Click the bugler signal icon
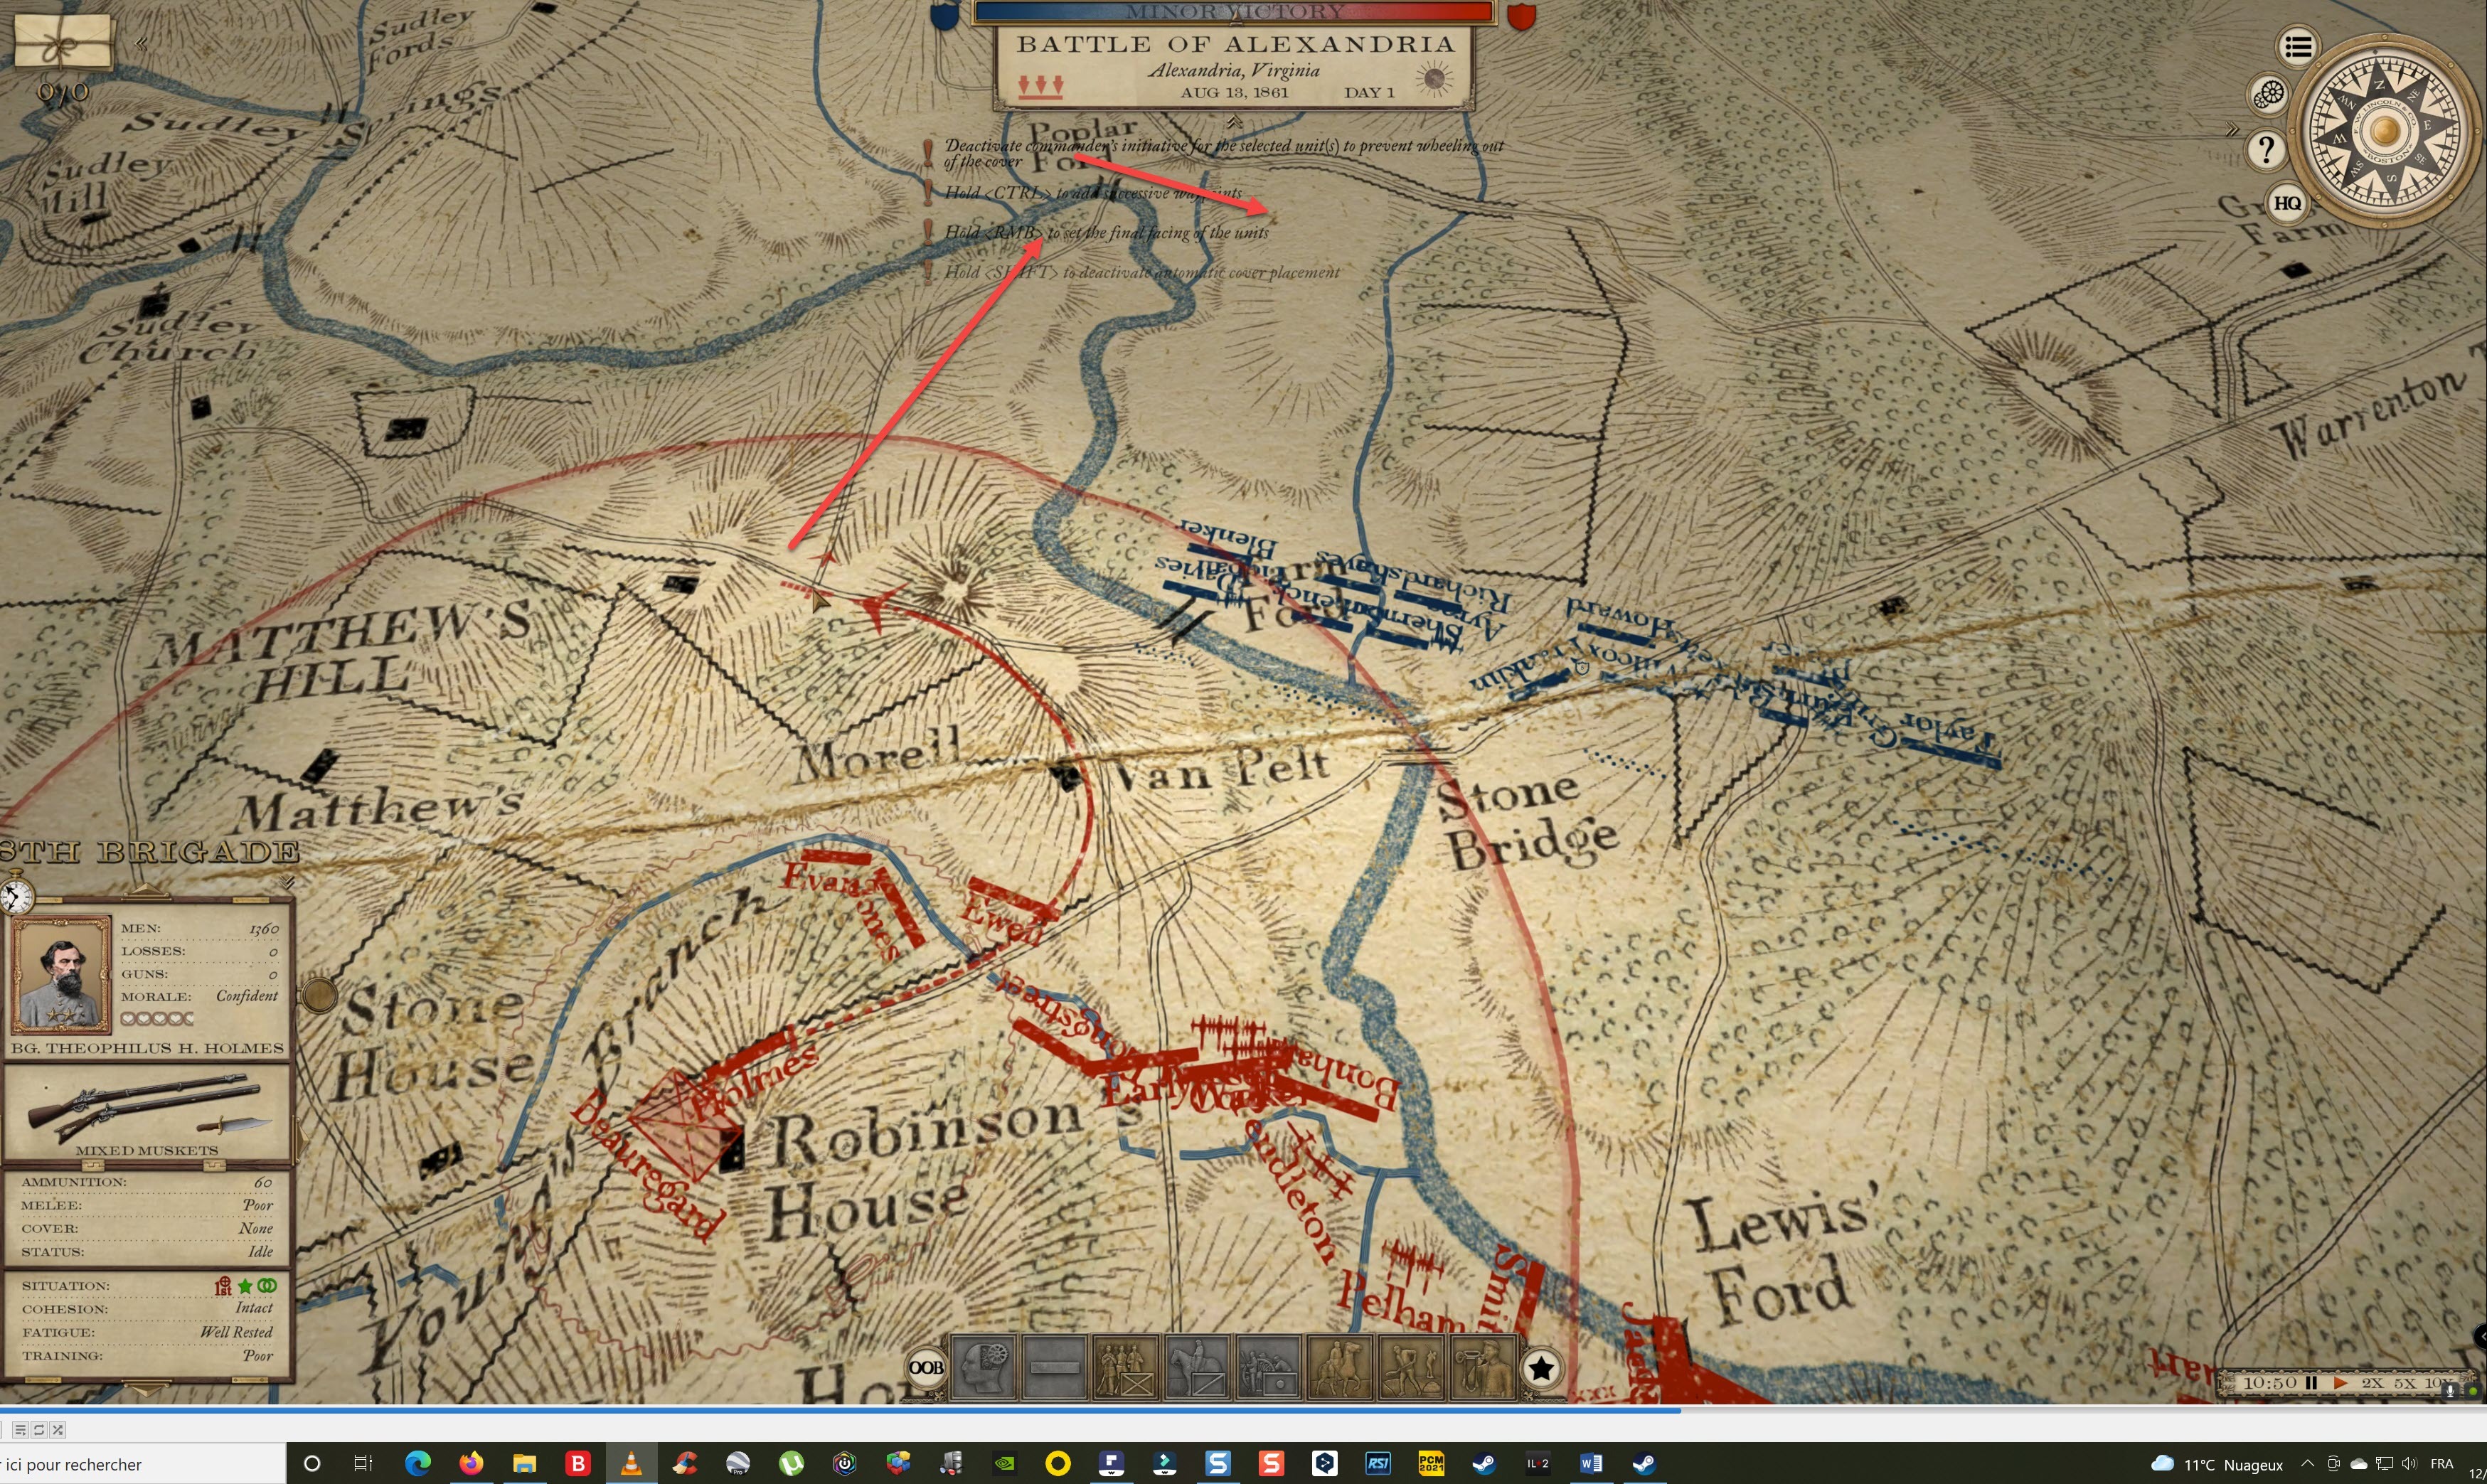This screenshot has width=2487, height=1484. click(x=1483, y=1367)
